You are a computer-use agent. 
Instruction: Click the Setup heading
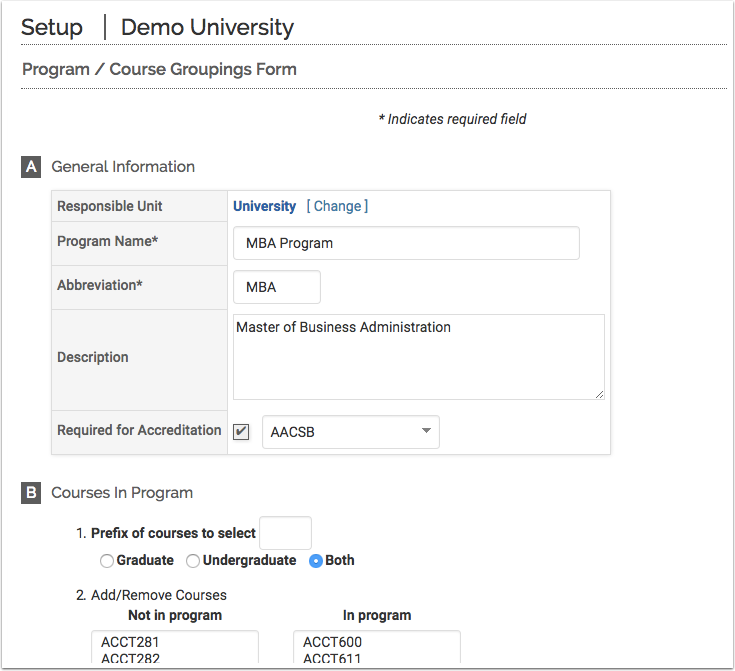point(52,27)
